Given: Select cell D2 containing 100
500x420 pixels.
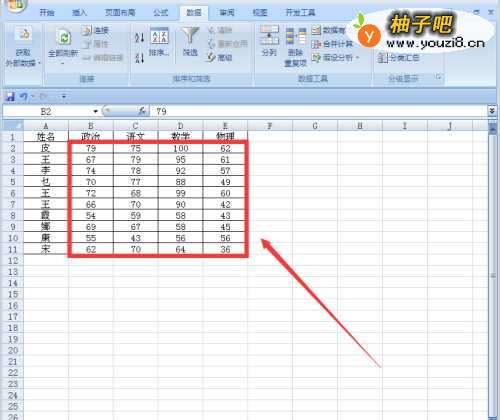Looking at the screenshot, I should coord(180,148).
